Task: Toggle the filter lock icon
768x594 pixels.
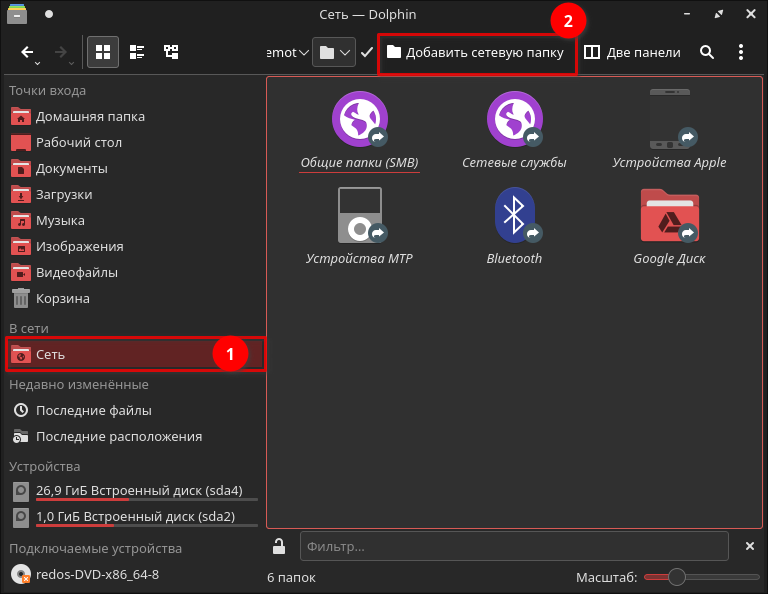Action: (280, 546)
